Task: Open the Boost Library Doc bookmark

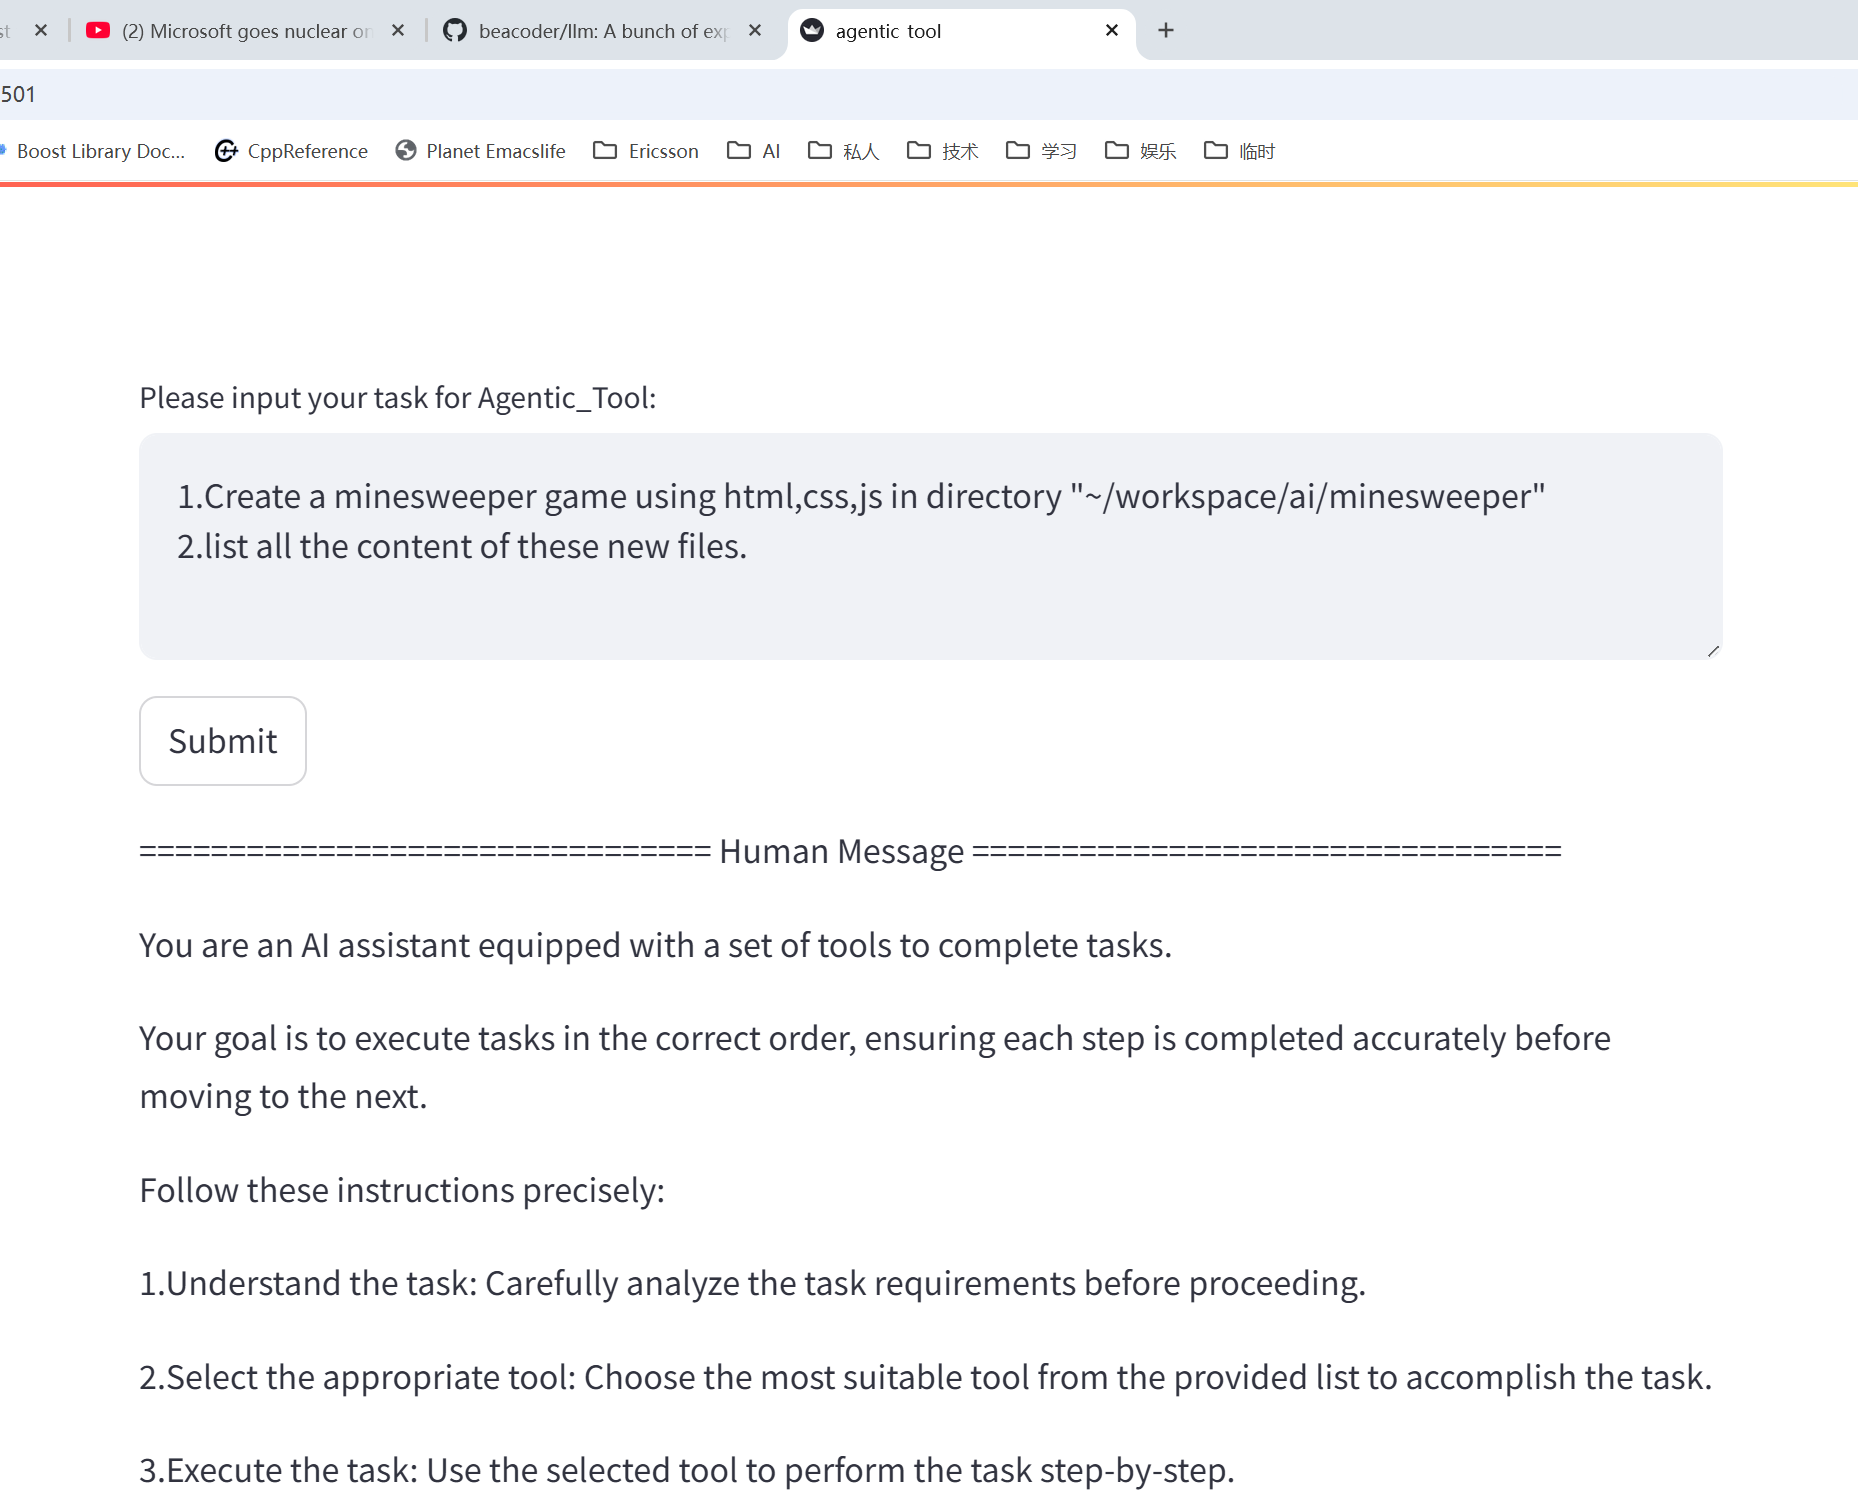Action: pyautogui.click(x=93, y=151)
